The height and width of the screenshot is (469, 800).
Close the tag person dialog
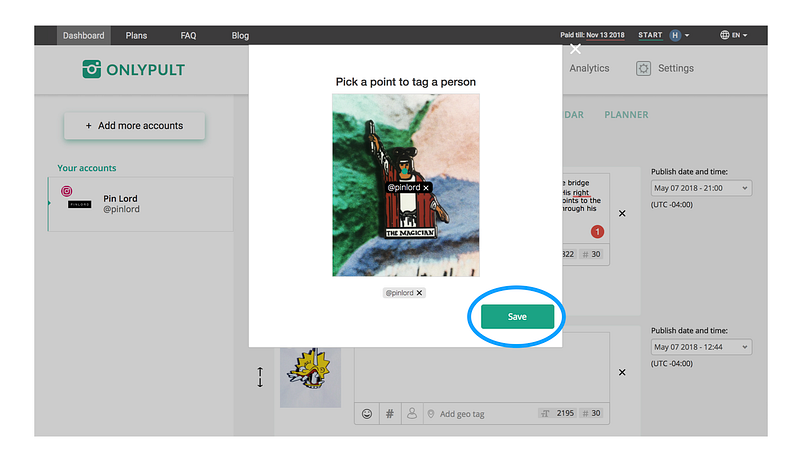coord(576,49)
